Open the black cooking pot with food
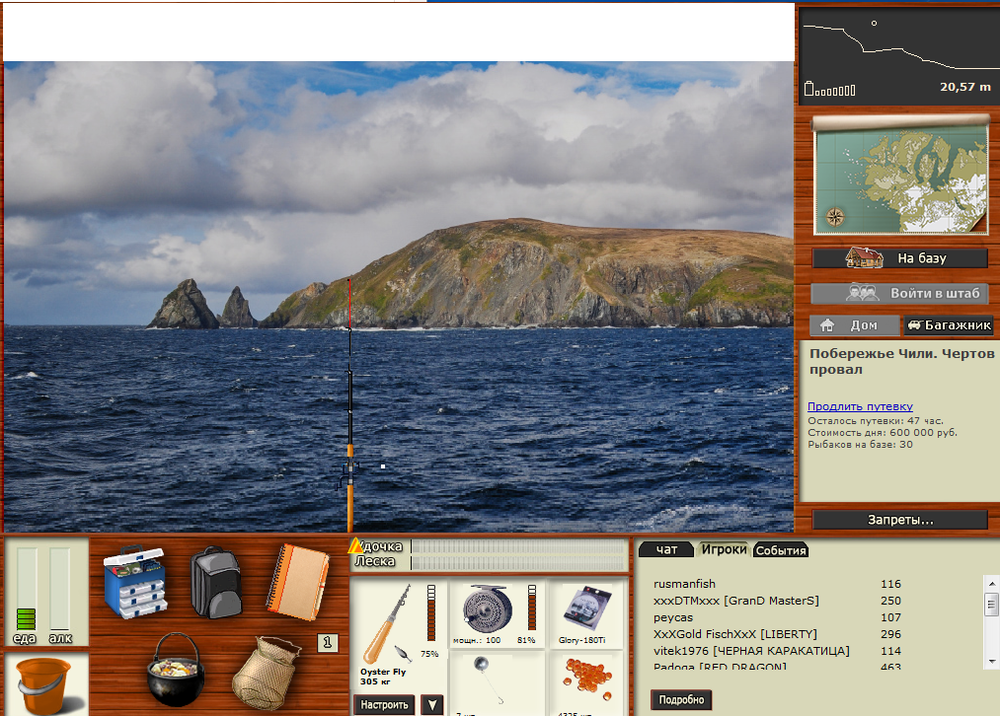Viewport: 1000px width, 716px height. click(175, 669)
